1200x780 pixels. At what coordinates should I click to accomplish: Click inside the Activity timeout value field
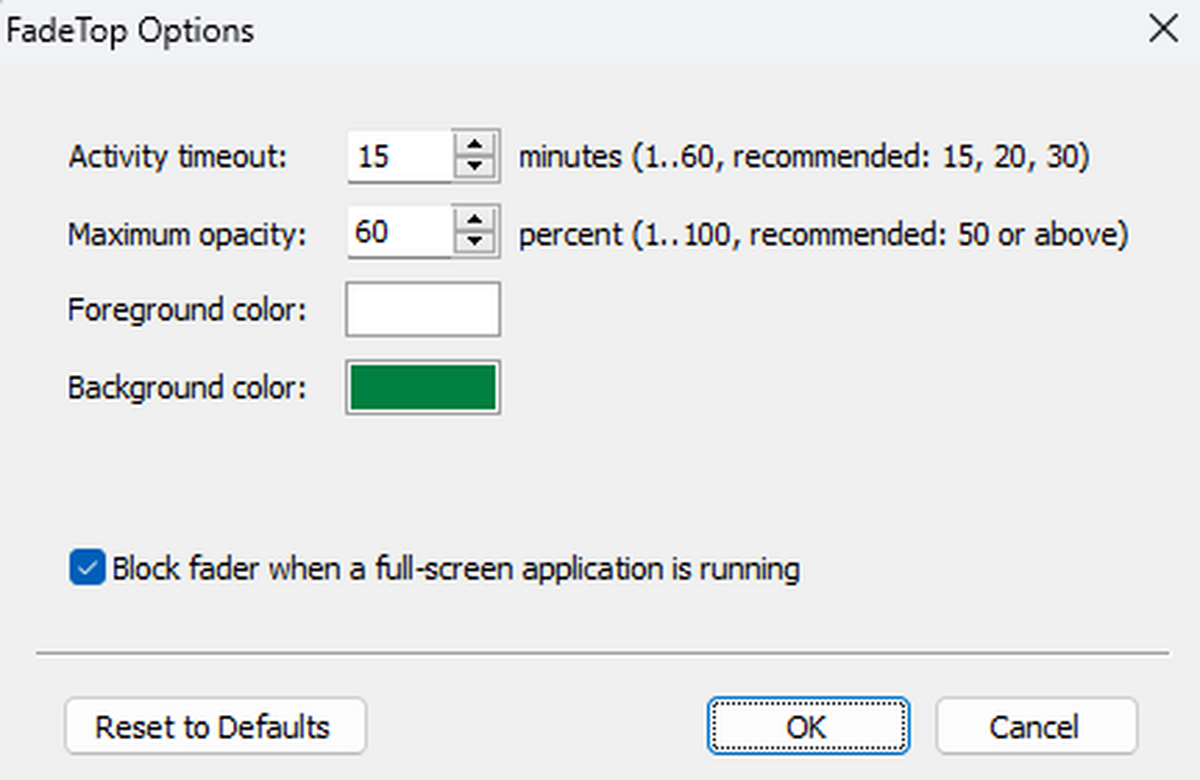pos(399,157)
